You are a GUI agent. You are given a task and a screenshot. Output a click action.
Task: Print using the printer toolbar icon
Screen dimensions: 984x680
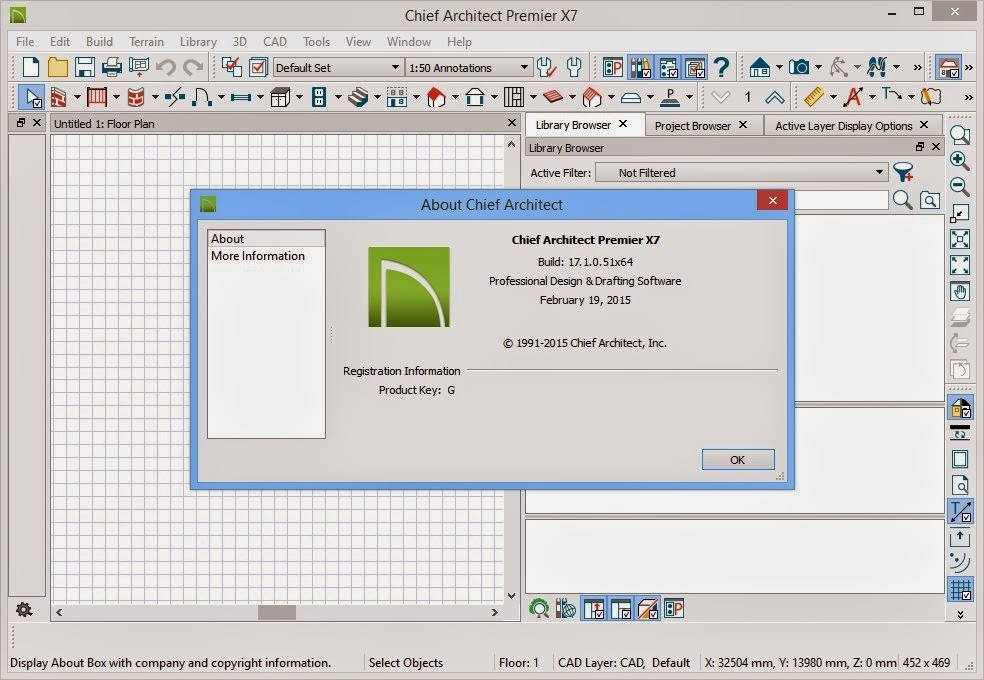point(112,67)
